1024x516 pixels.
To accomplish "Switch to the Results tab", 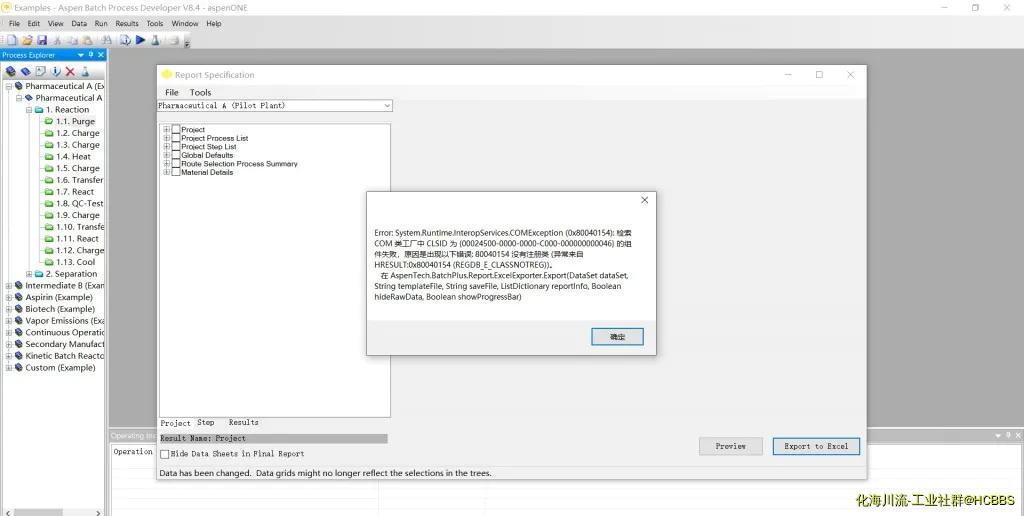I will [244, 423].
